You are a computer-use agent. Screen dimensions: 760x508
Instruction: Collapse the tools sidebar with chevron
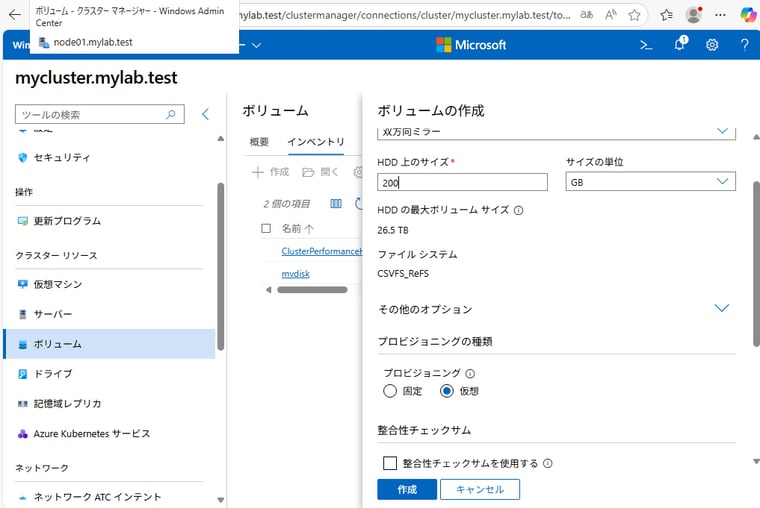point(206,114)
